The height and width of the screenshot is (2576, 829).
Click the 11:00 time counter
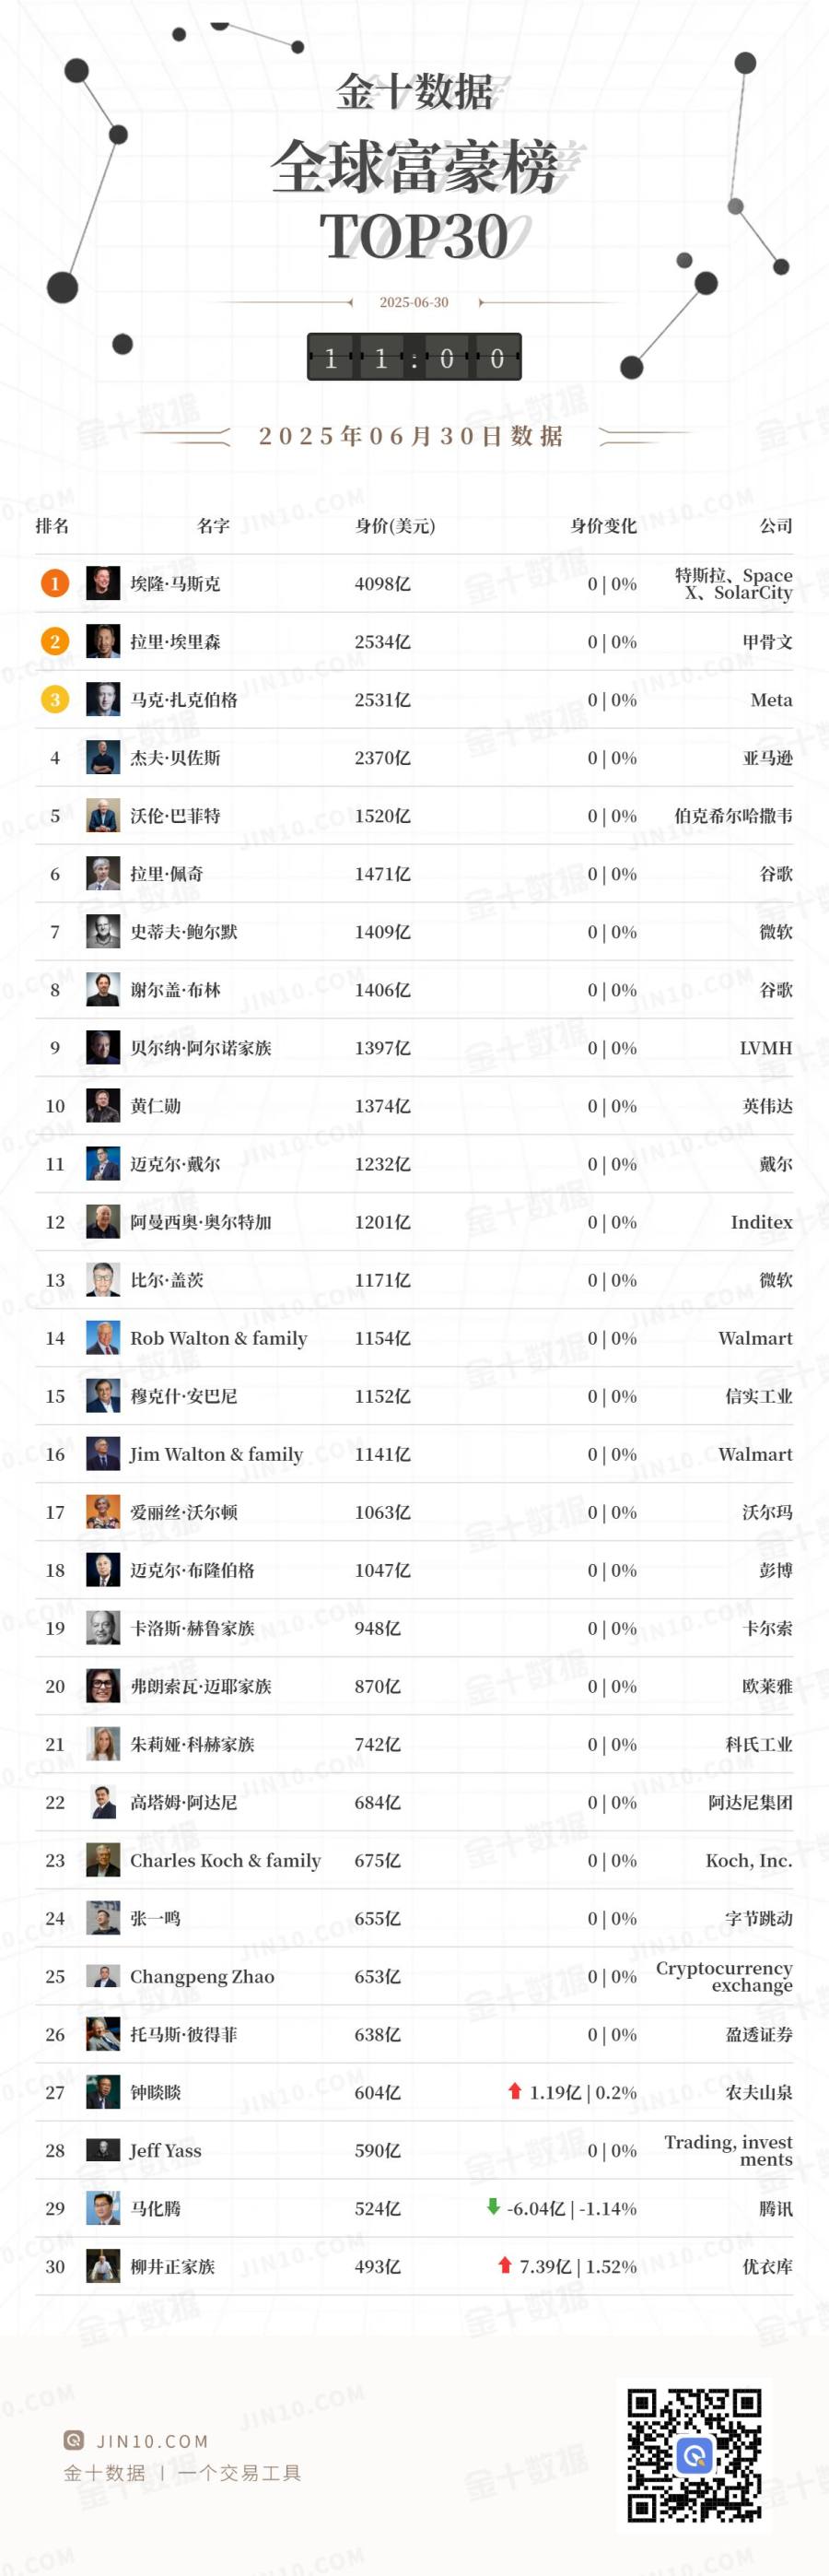click(x=414, y=357)
